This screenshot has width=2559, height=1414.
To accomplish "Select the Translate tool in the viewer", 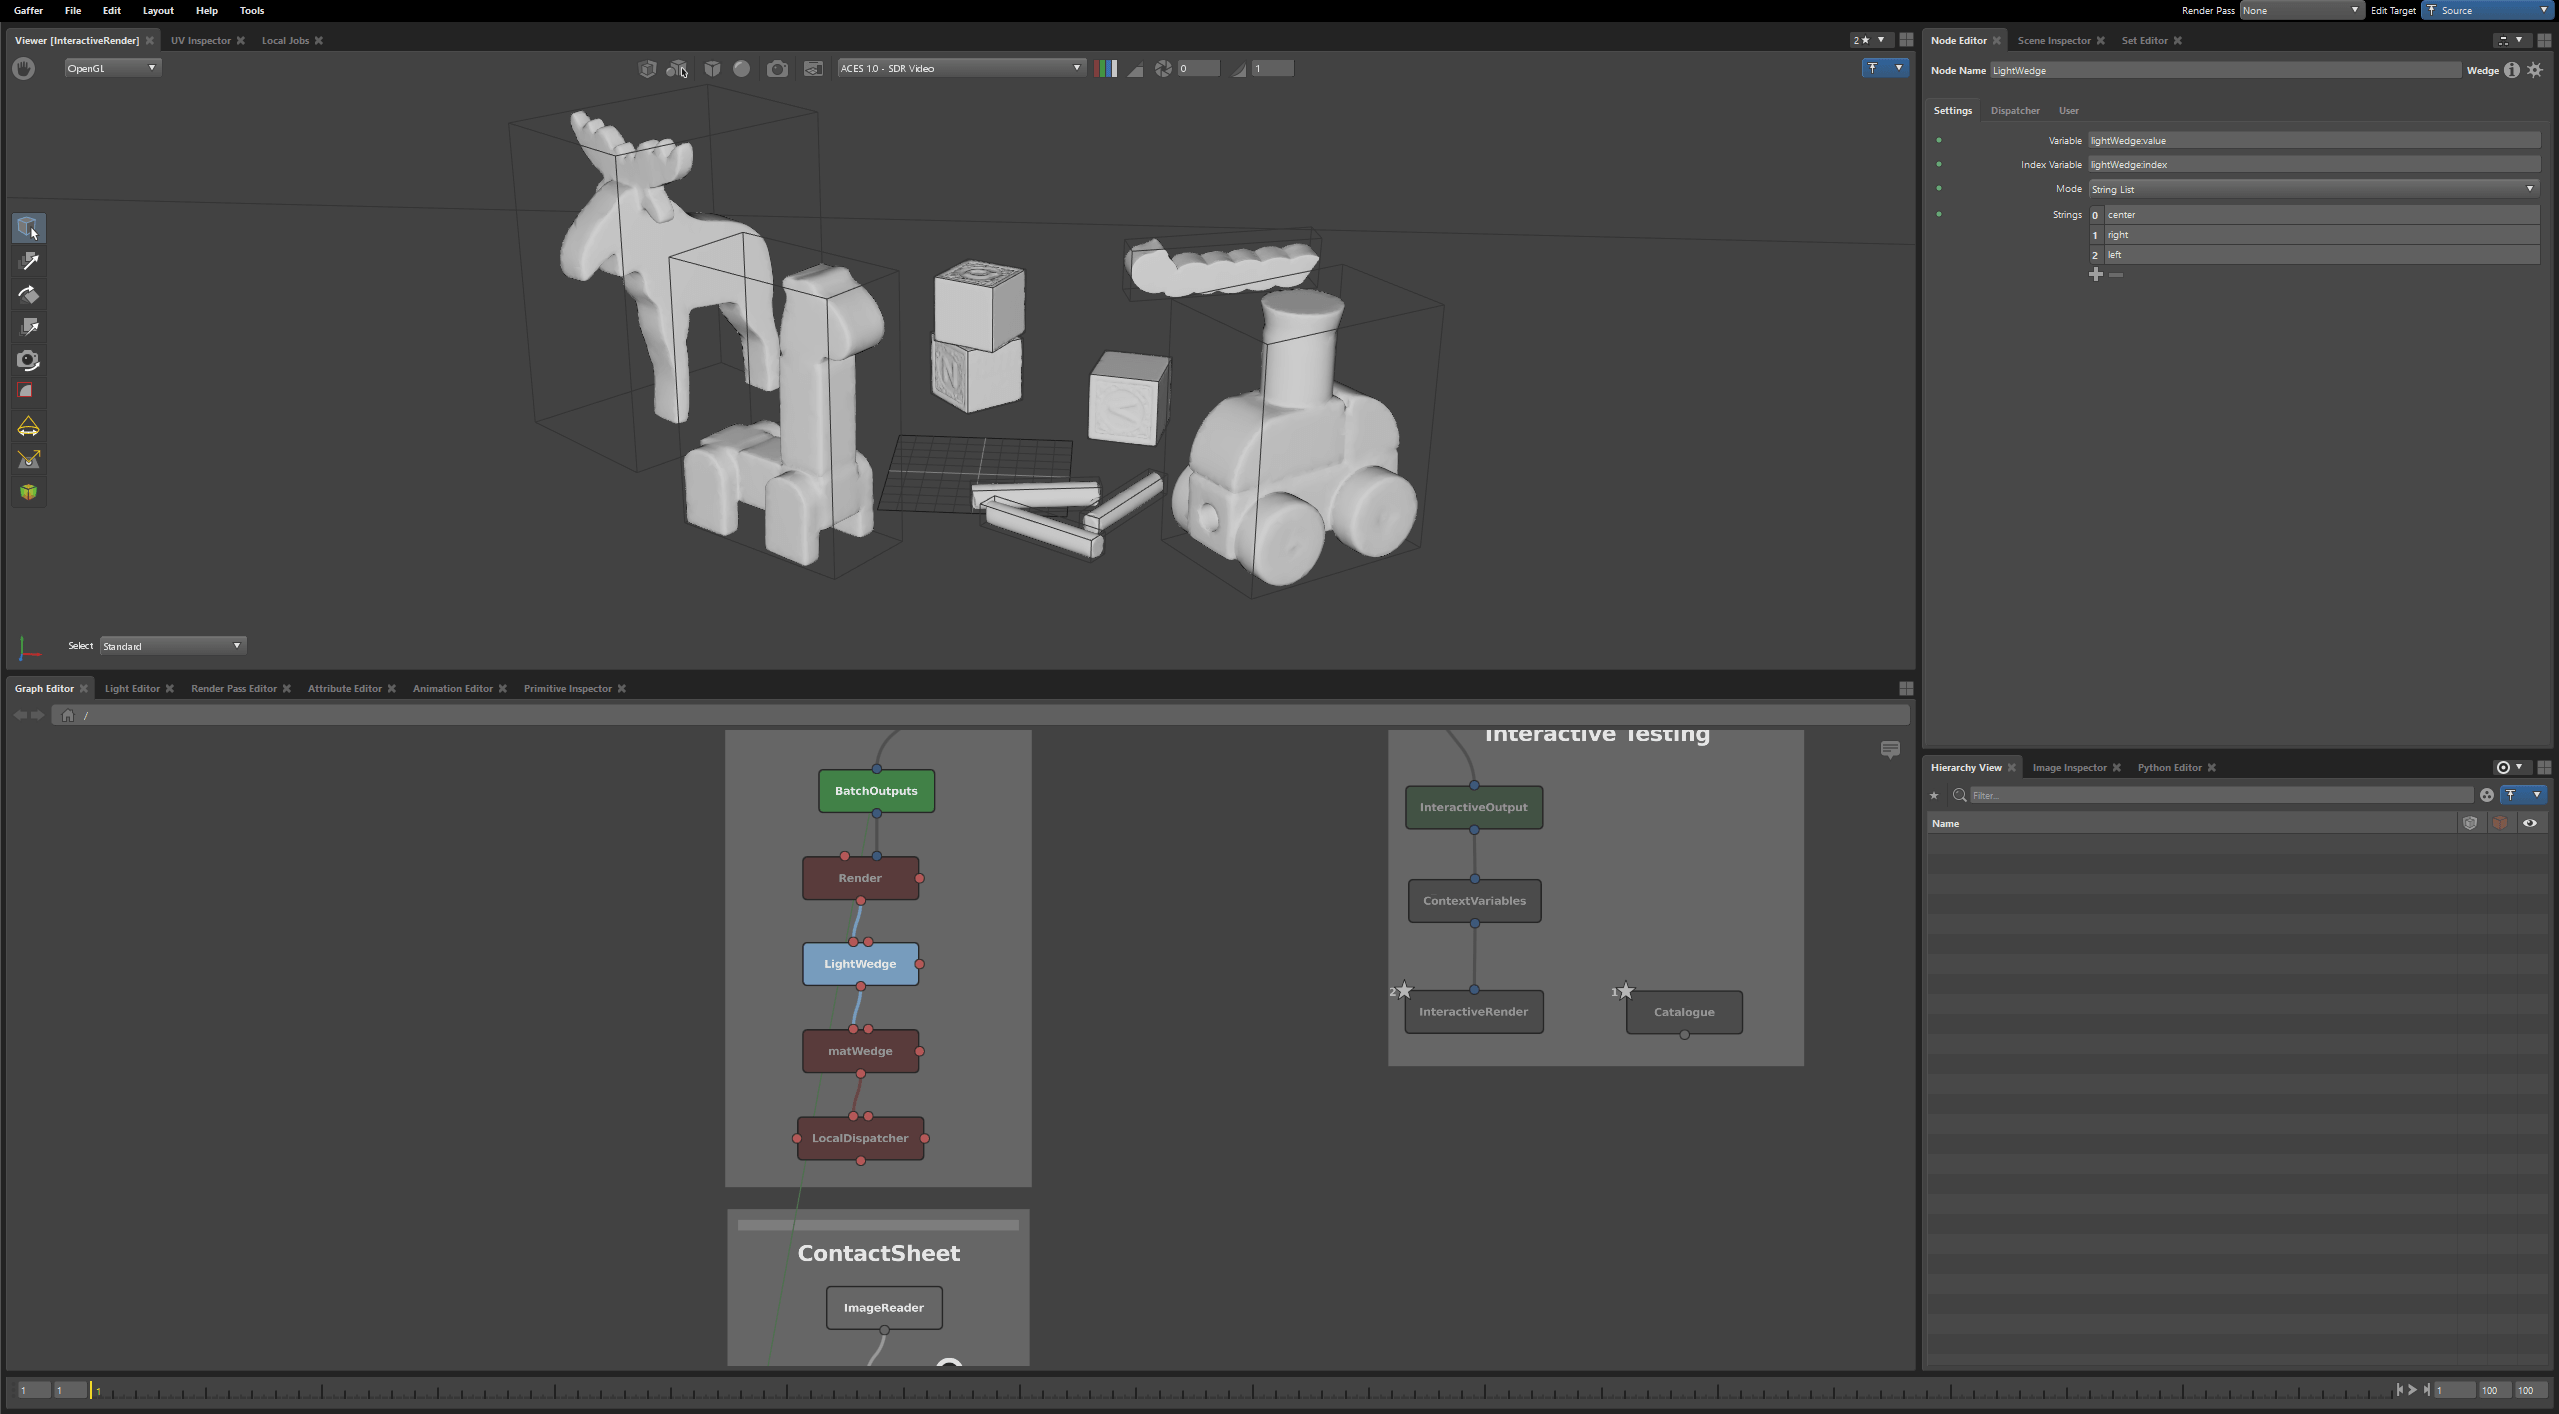I will click(28, 261).
